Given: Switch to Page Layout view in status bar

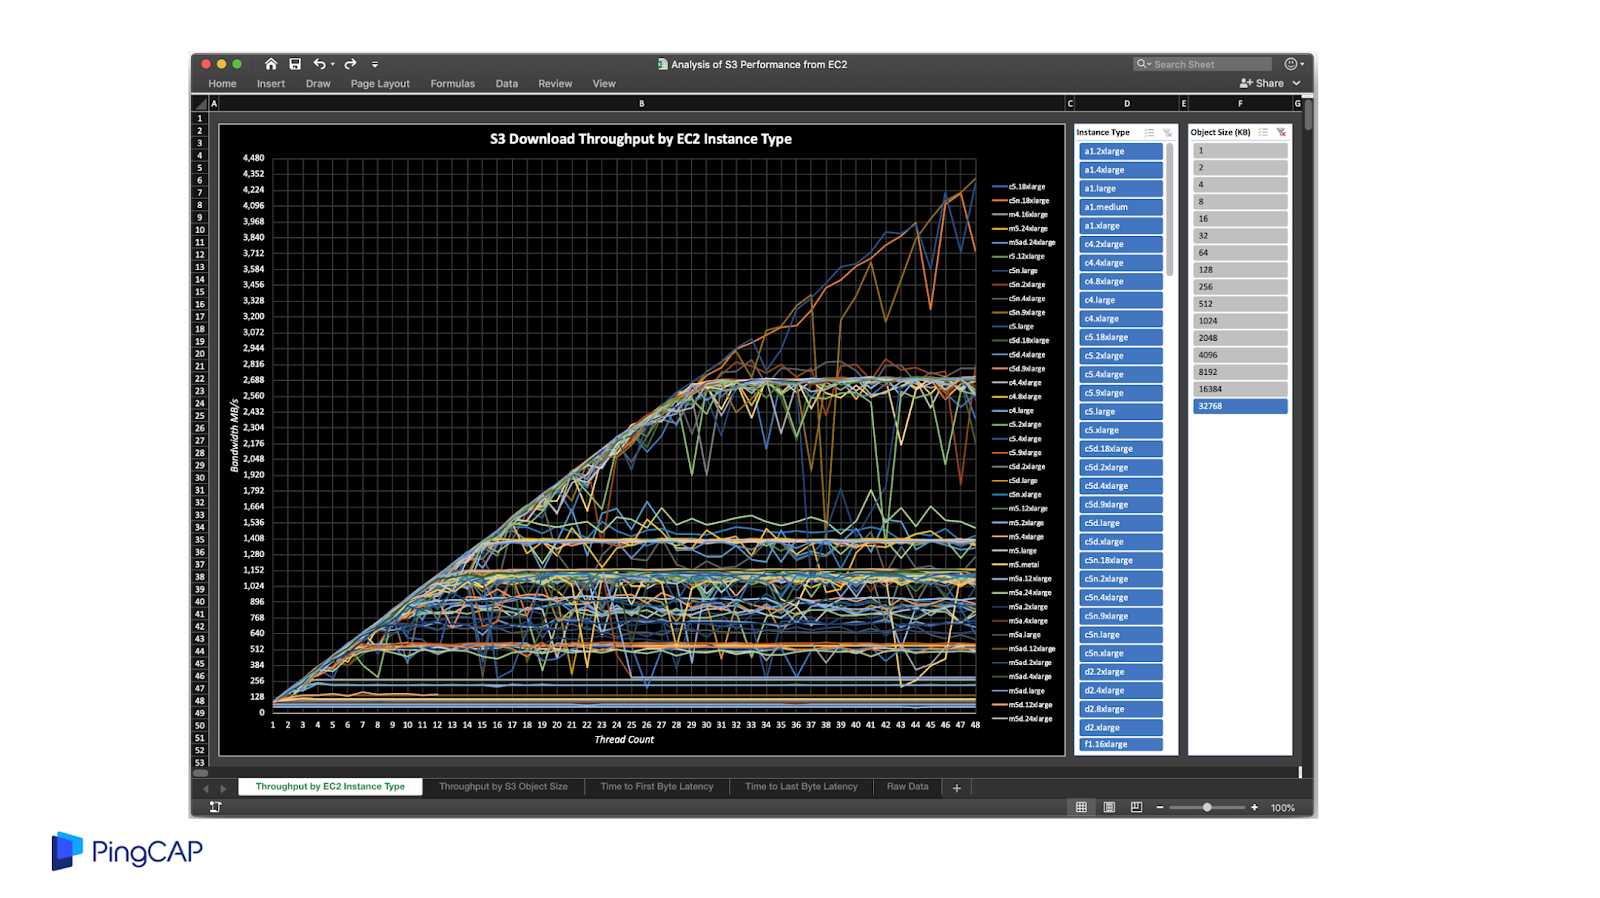Looking at the screenshot, I should tap(1109, 807).
